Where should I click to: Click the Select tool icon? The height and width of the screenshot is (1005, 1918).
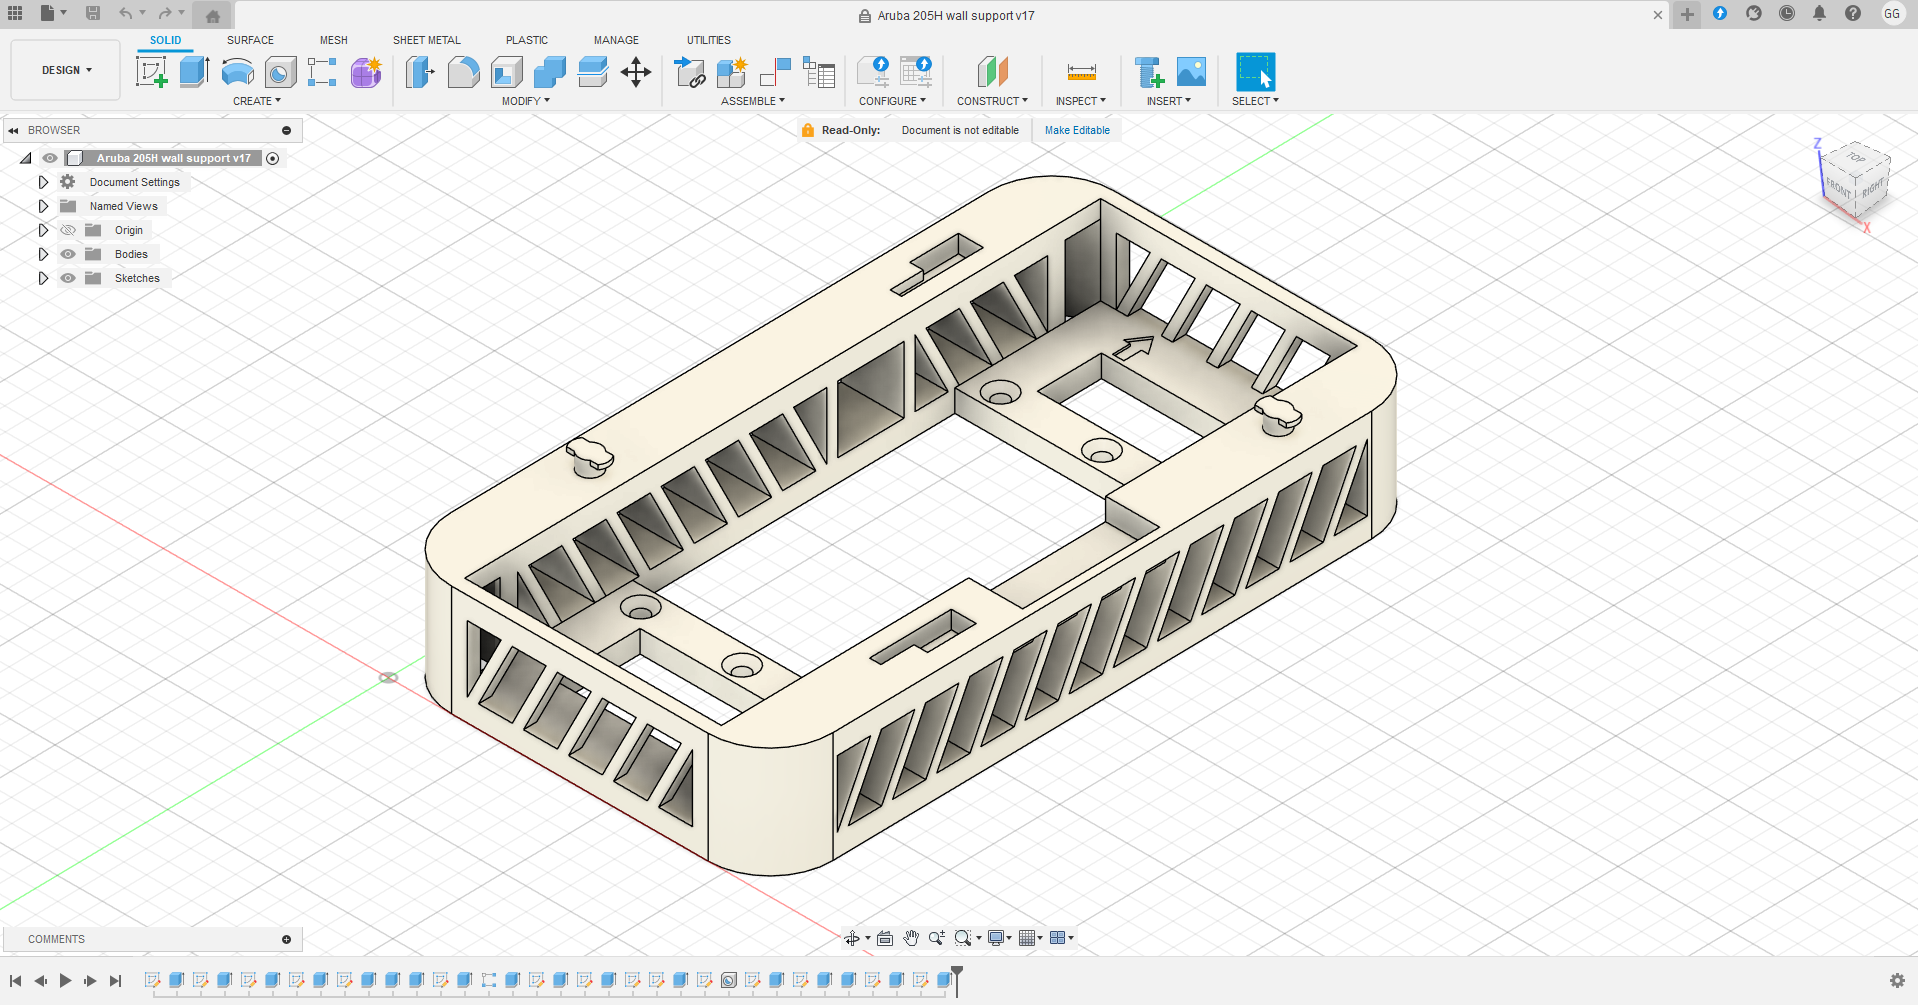[1255, 72]
